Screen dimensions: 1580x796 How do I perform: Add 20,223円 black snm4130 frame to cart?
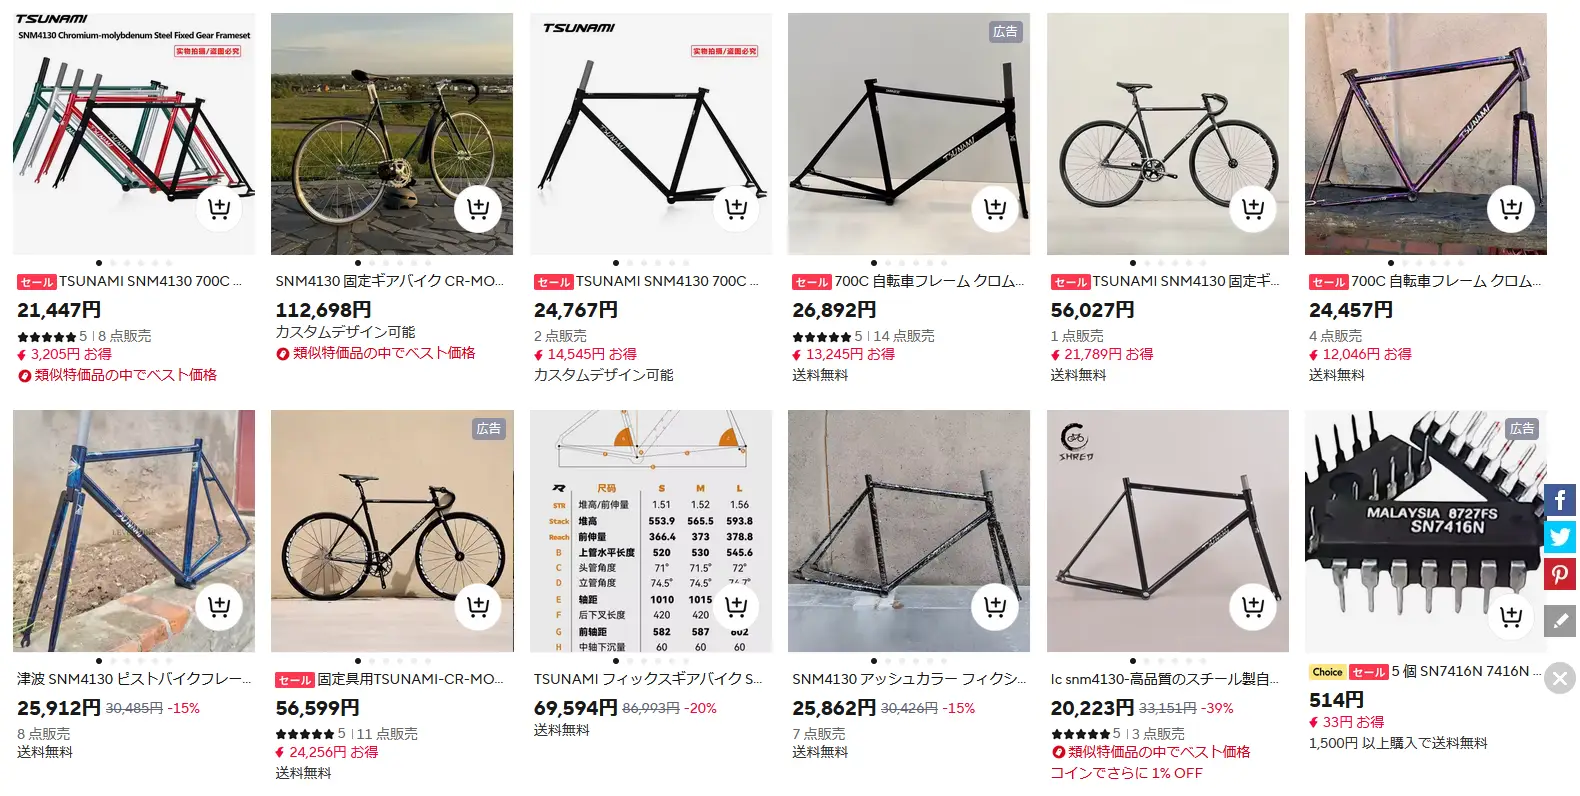1252,606
